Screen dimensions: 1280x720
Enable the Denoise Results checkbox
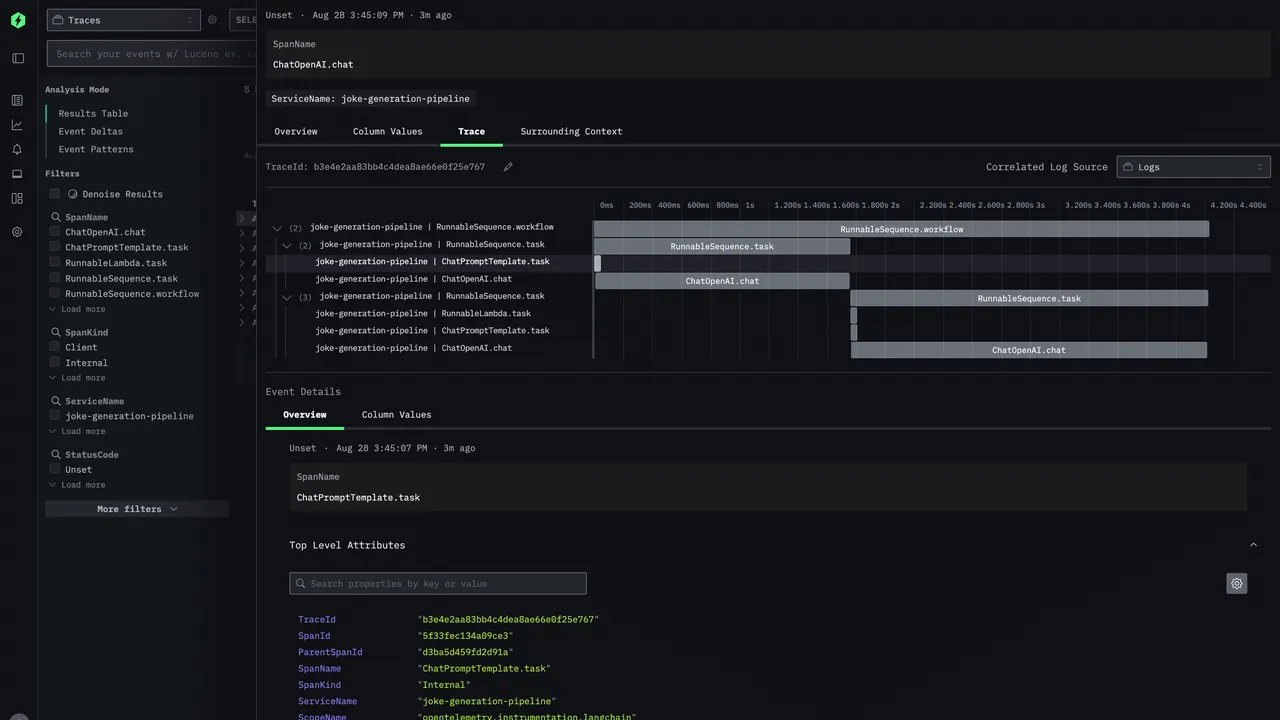click(x=55, y=194)
